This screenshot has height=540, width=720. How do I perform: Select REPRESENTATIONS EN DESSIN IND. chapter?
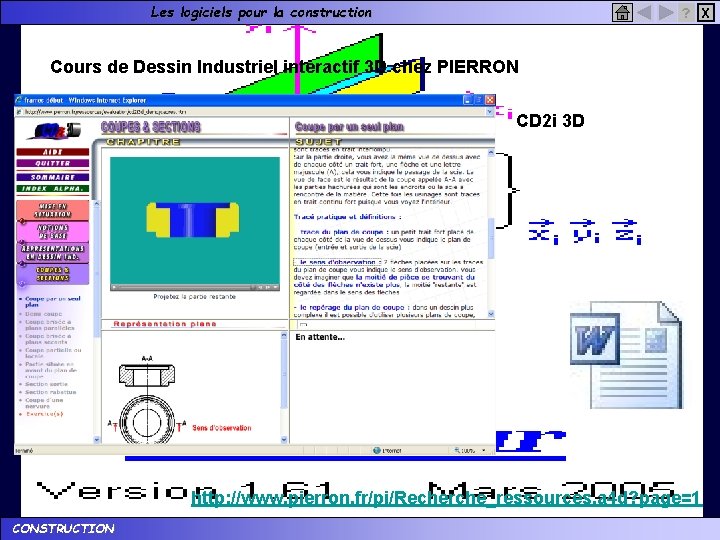[53, 253]
